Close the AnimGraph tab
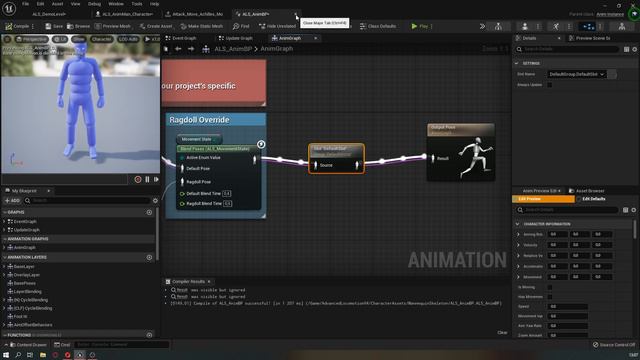Image resolution: width=640 pixels, height=360 pixels. (x=316, y=38)
